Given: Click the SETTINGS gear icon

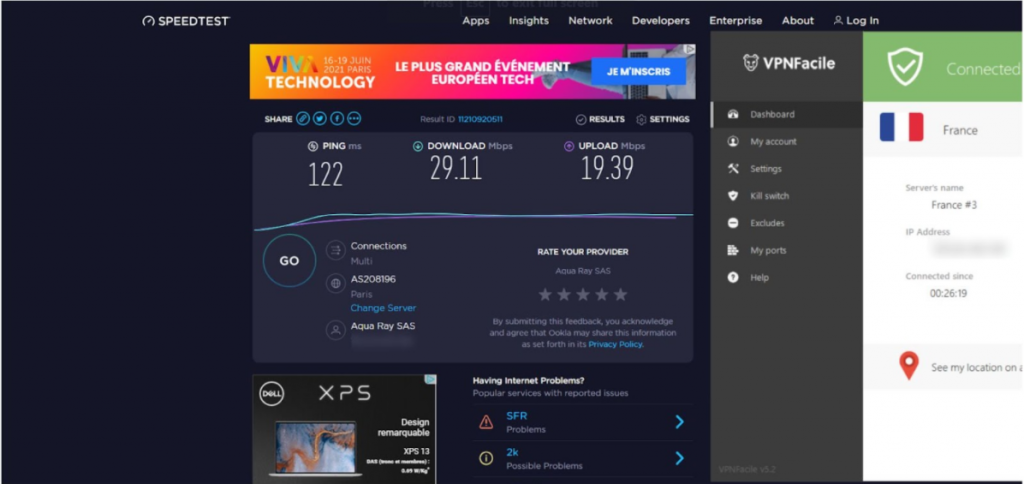Looking at the screenshot, I should point(641,120).
